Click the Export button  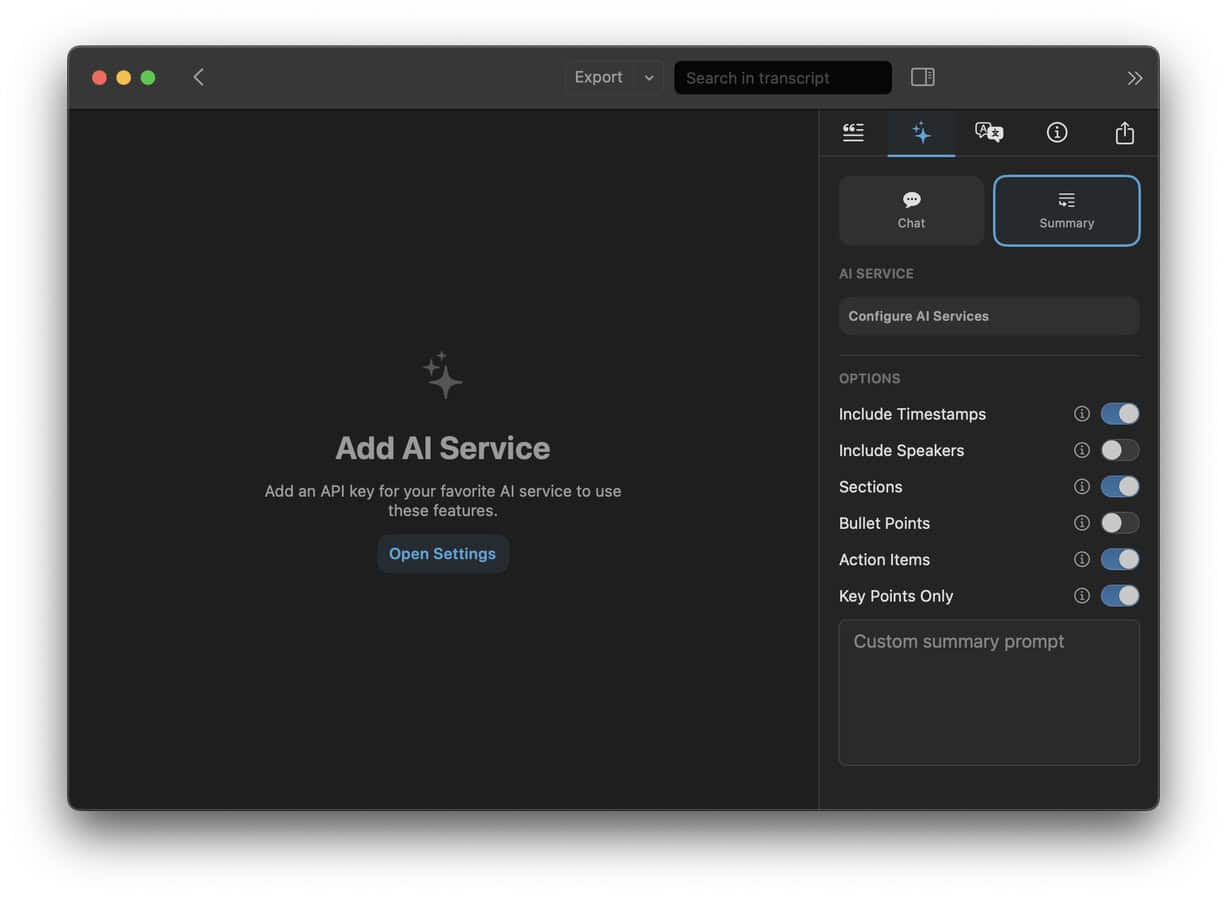click(598, 77)
